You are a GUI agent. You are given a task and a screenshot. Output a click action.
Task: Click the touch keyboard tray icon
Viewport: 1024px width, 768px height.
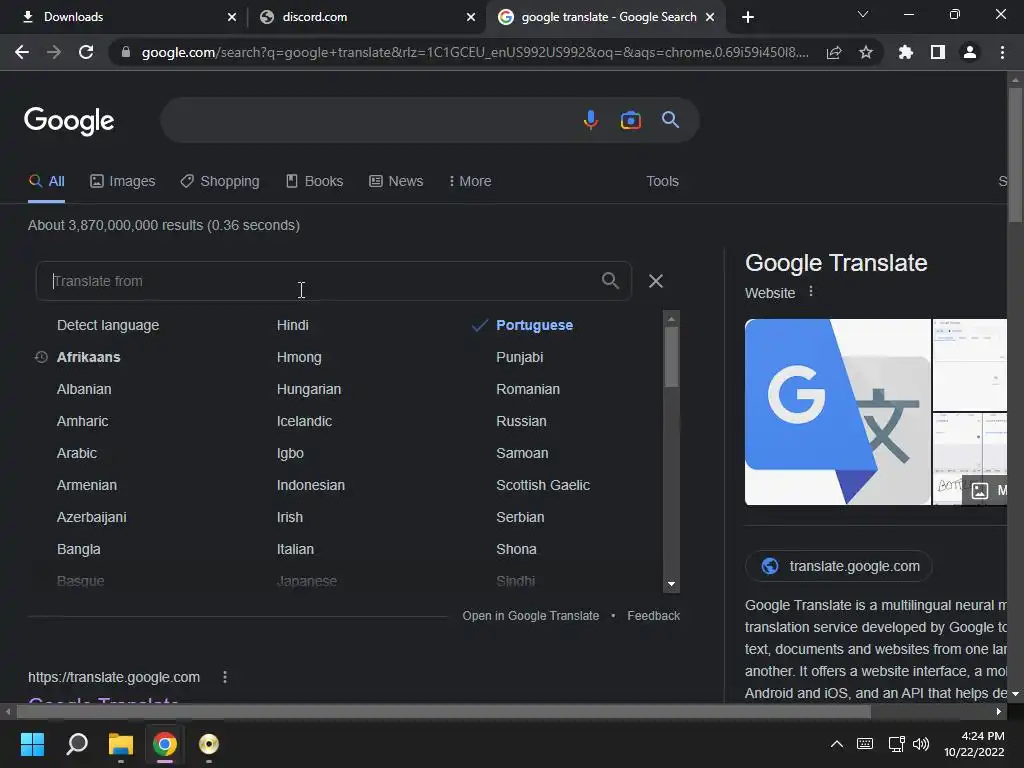point(865,744)
